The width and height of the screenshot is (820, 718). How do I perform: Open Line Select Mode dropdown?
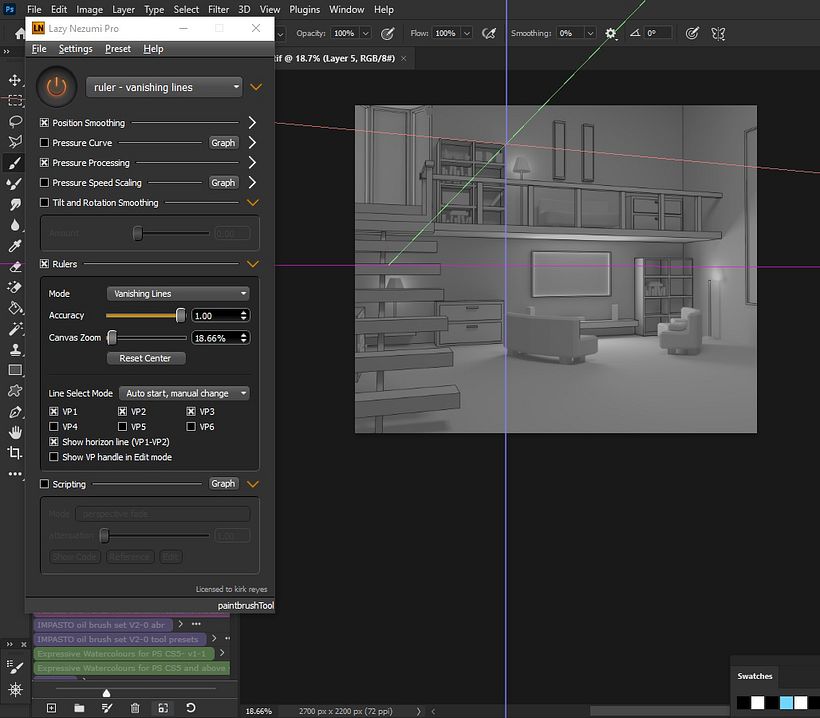pyautogui.click(x=184, y=393)
